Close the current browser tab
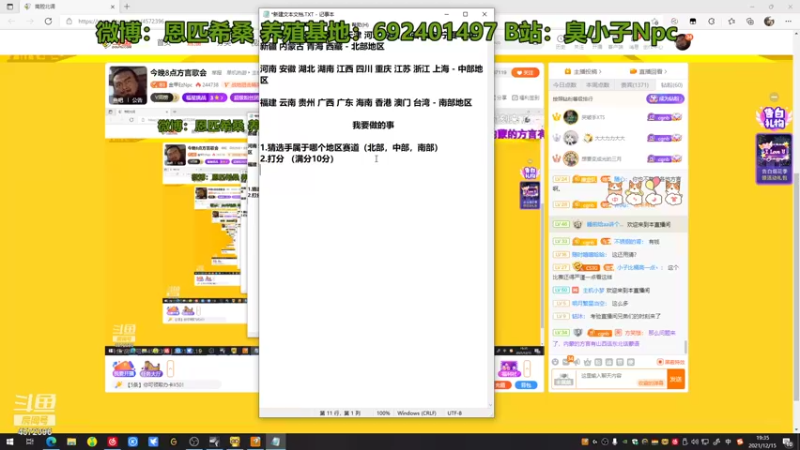Viewport: 800px width, 450px height. tap(112, 7)
